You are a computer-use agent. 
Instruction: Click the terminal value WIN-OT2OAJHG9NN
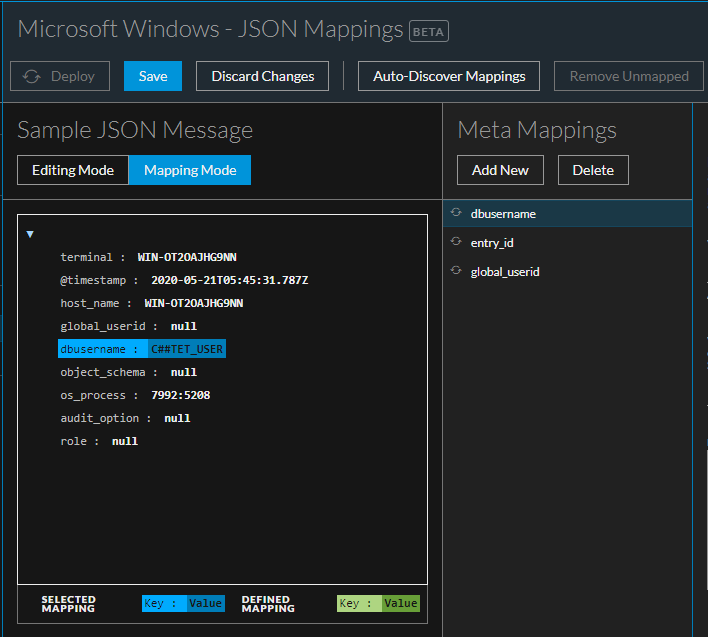187,257
